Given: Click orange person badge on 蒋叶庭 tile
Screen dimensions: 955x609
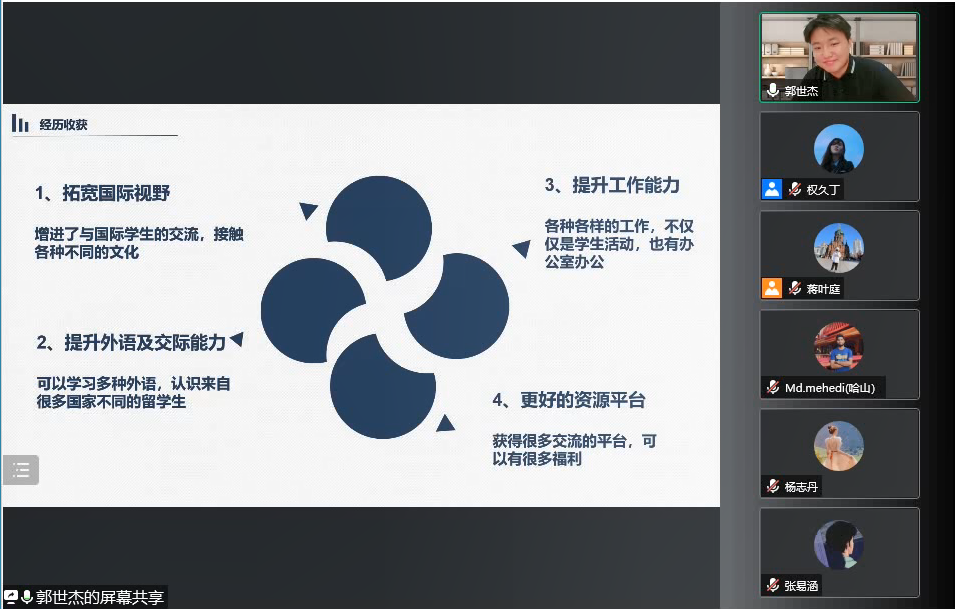Looking at the screenshot, I should (772, 288).
